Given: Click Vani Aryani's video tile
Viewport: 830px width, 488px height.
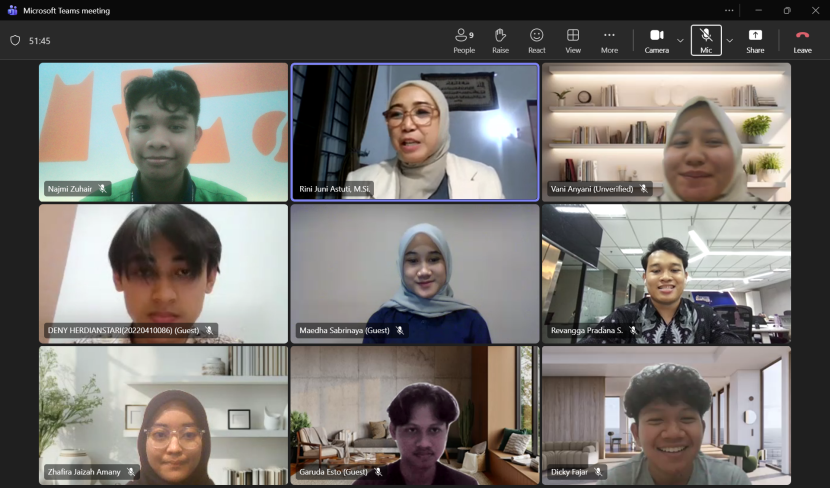Looking at the screenshot, I should [666, 130].
